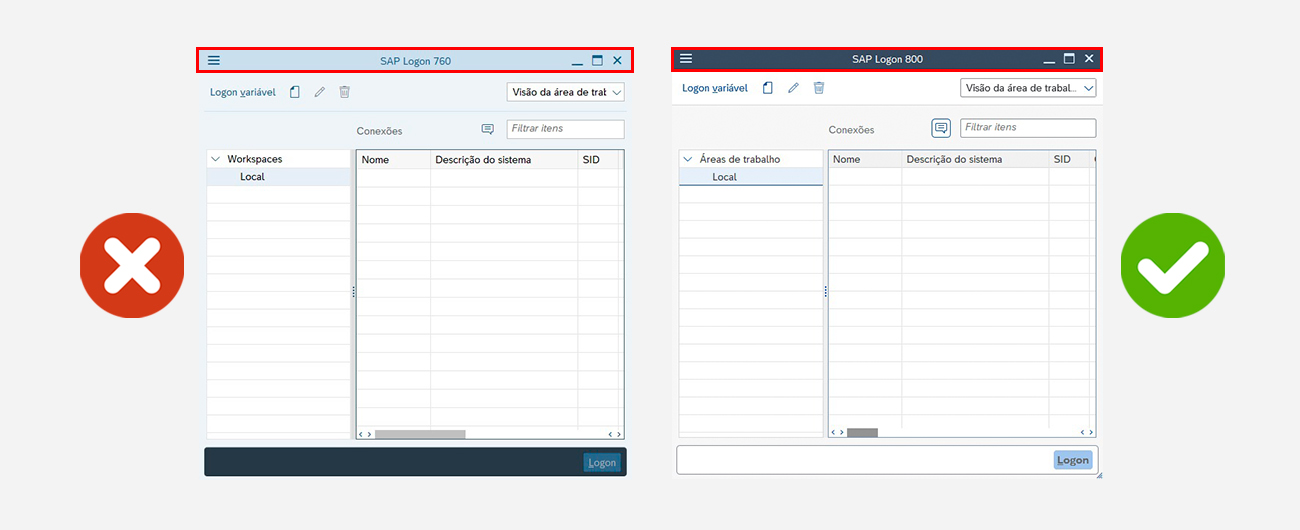Collapse the Workspaces tree node
The height and width of the screenshot is (530, 1300).
(x=216, y=159)
